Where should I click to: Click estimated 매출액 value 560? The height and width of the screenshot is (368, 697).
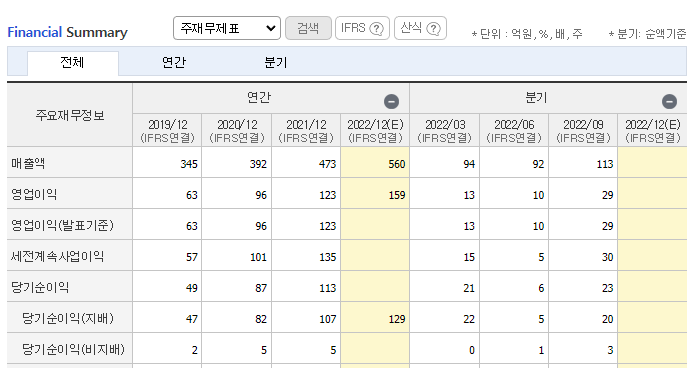[397, 164]
